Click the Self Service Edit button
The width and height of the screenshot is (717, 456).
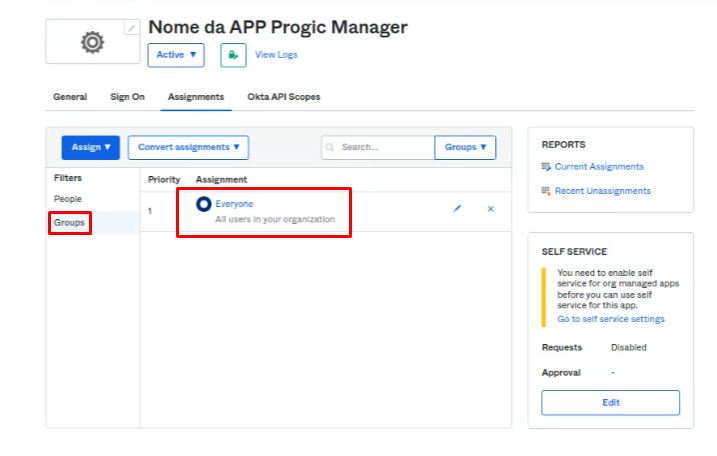click(610, 402)
